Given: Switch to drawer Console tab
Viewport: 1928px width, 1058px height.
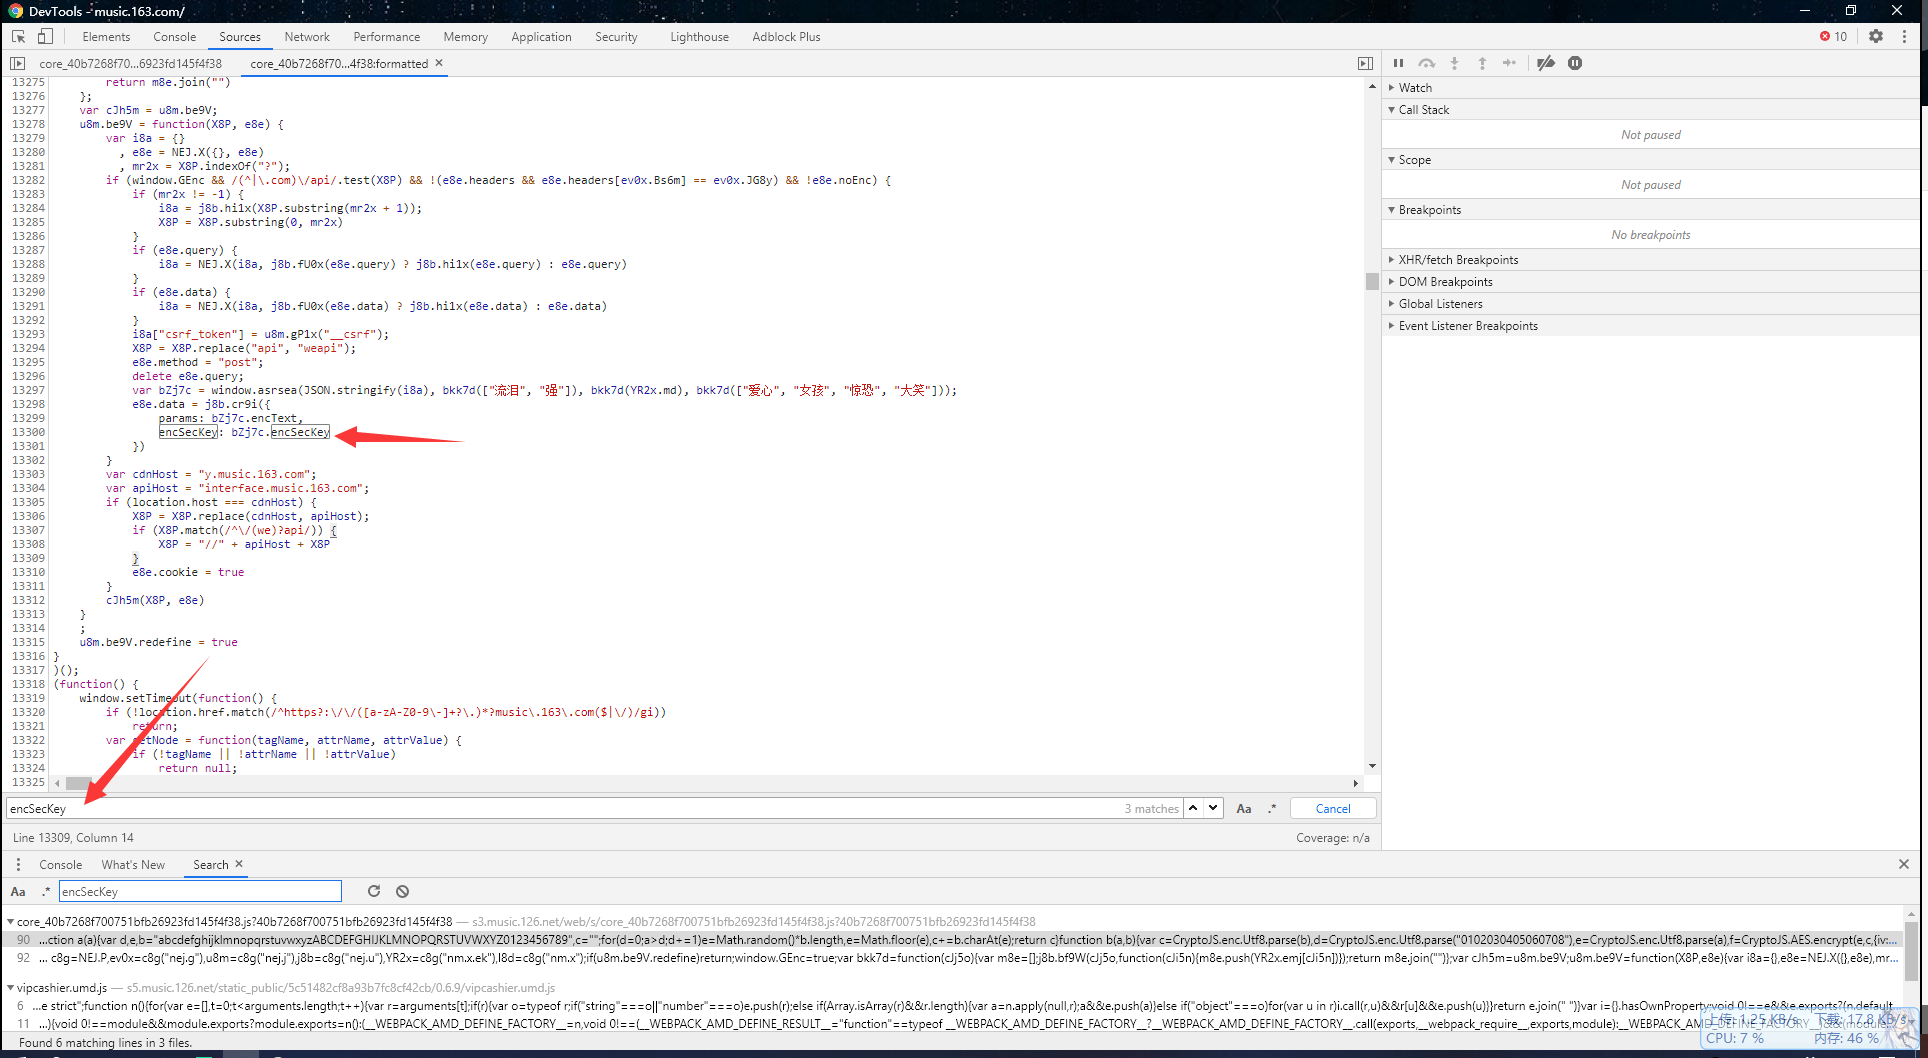Looking at the screenshot, I should pos(60,864).
